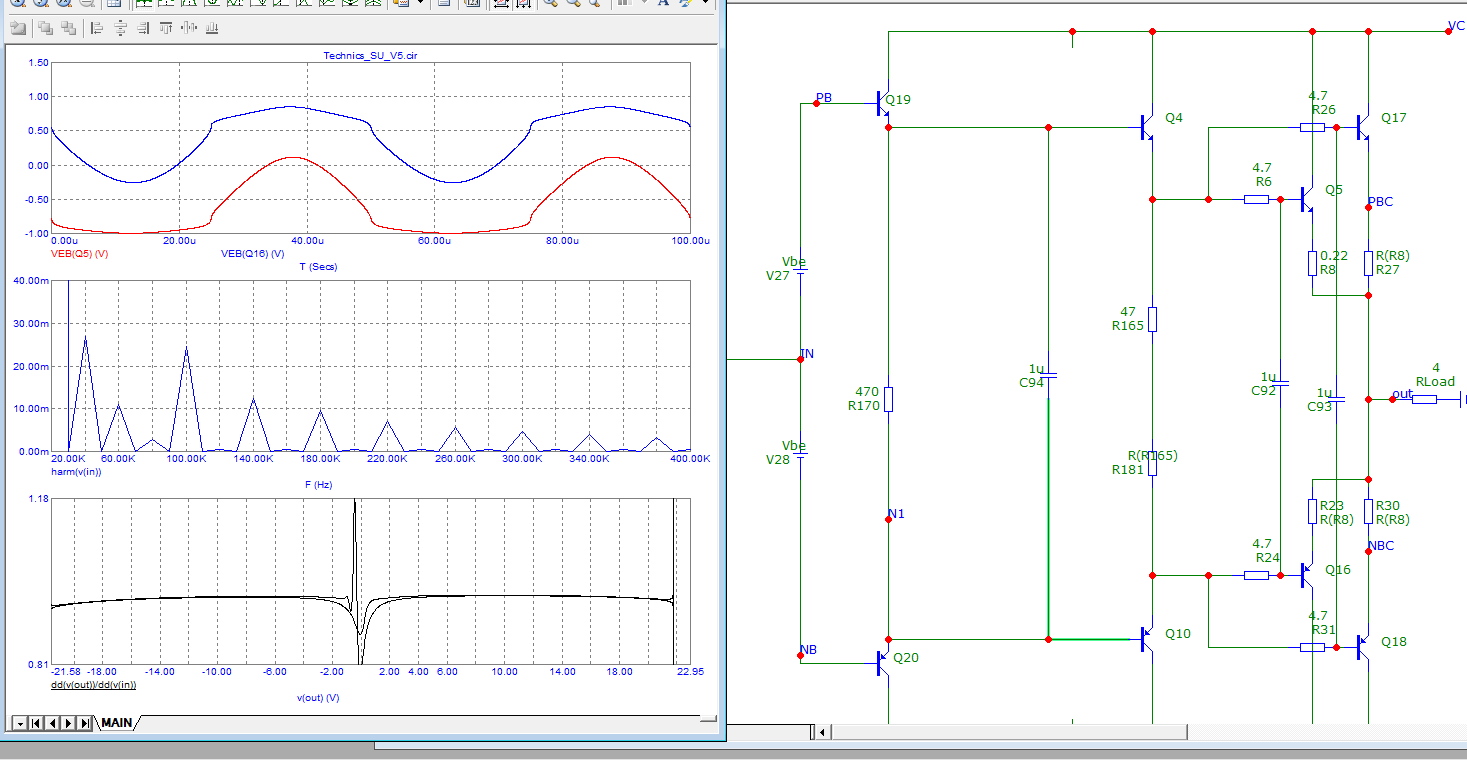Select resistor R181 label
Viewport: 1467px width, 761px height.
click(x=1128, y=470)
